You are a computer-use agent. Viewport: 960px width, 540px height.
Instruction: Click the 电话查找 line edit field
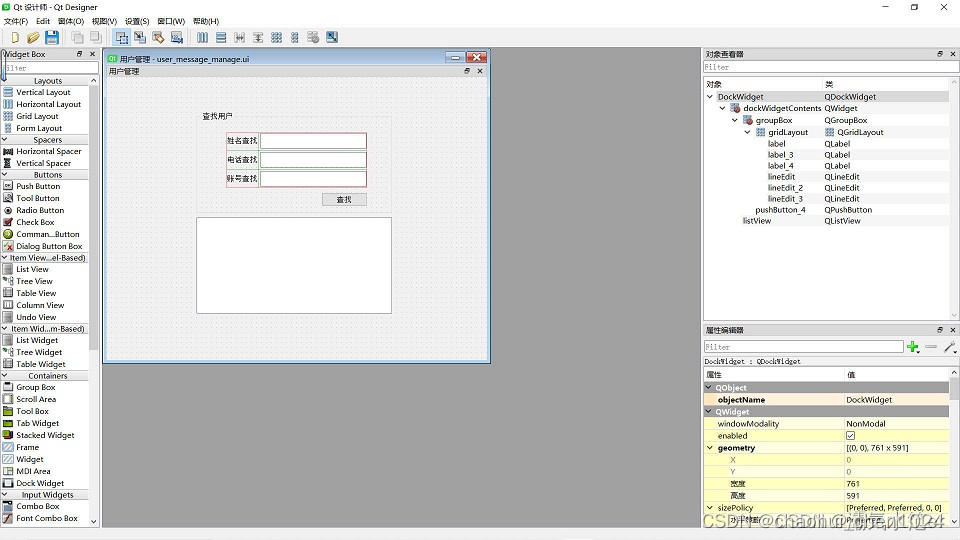(x=313, y=160)
